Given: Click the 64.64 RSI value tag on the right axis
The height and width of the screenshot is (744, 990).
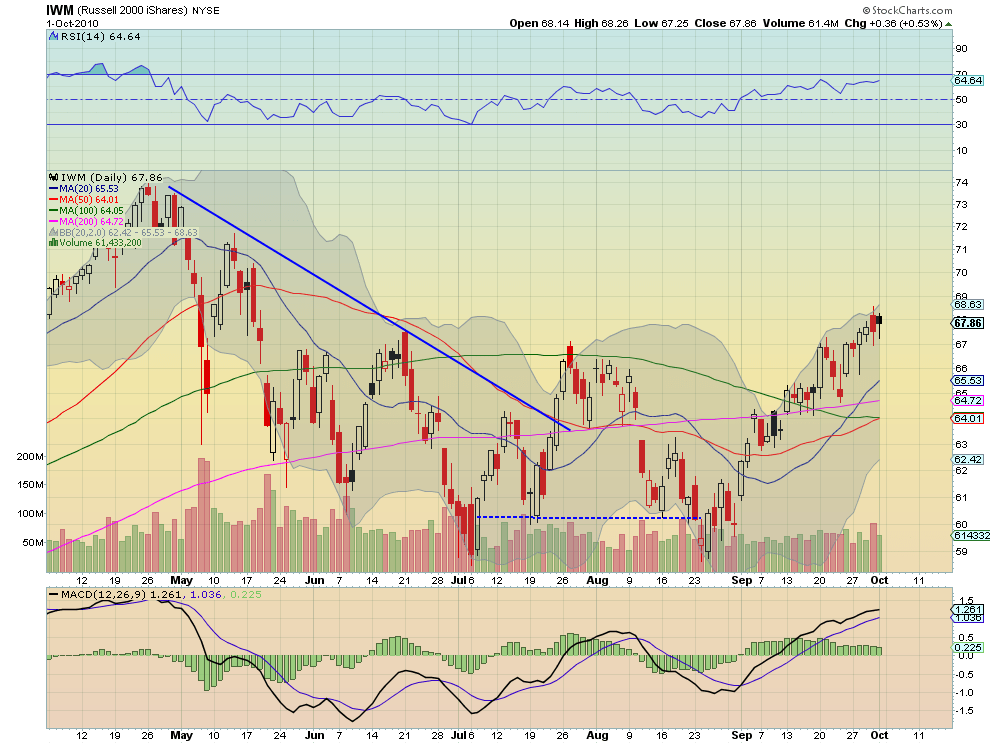Looking at the screenshot, I should point(968,80).
